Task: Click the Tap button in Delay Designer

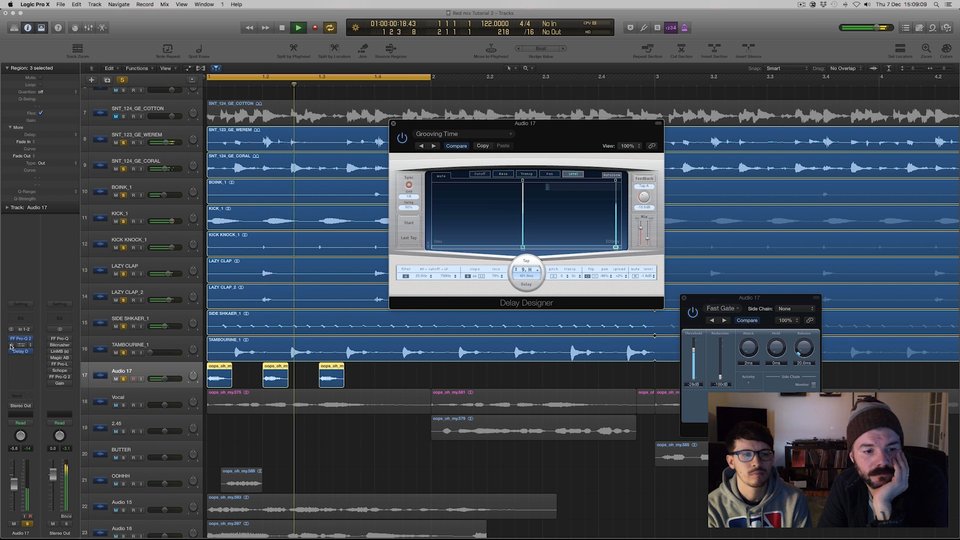Action: coord(526,262)
